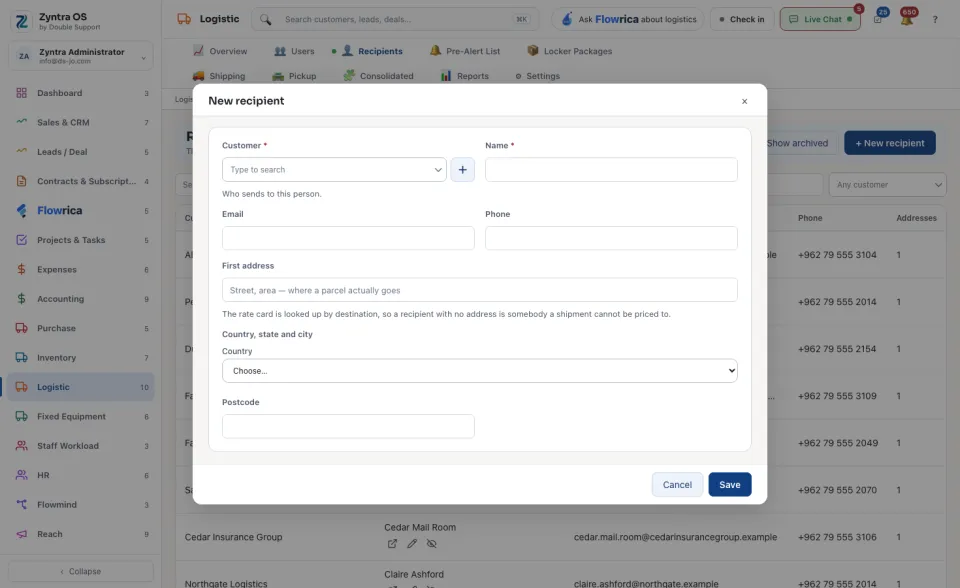Focus the Name input field
The image size is (960, 588).
point(611,170)
